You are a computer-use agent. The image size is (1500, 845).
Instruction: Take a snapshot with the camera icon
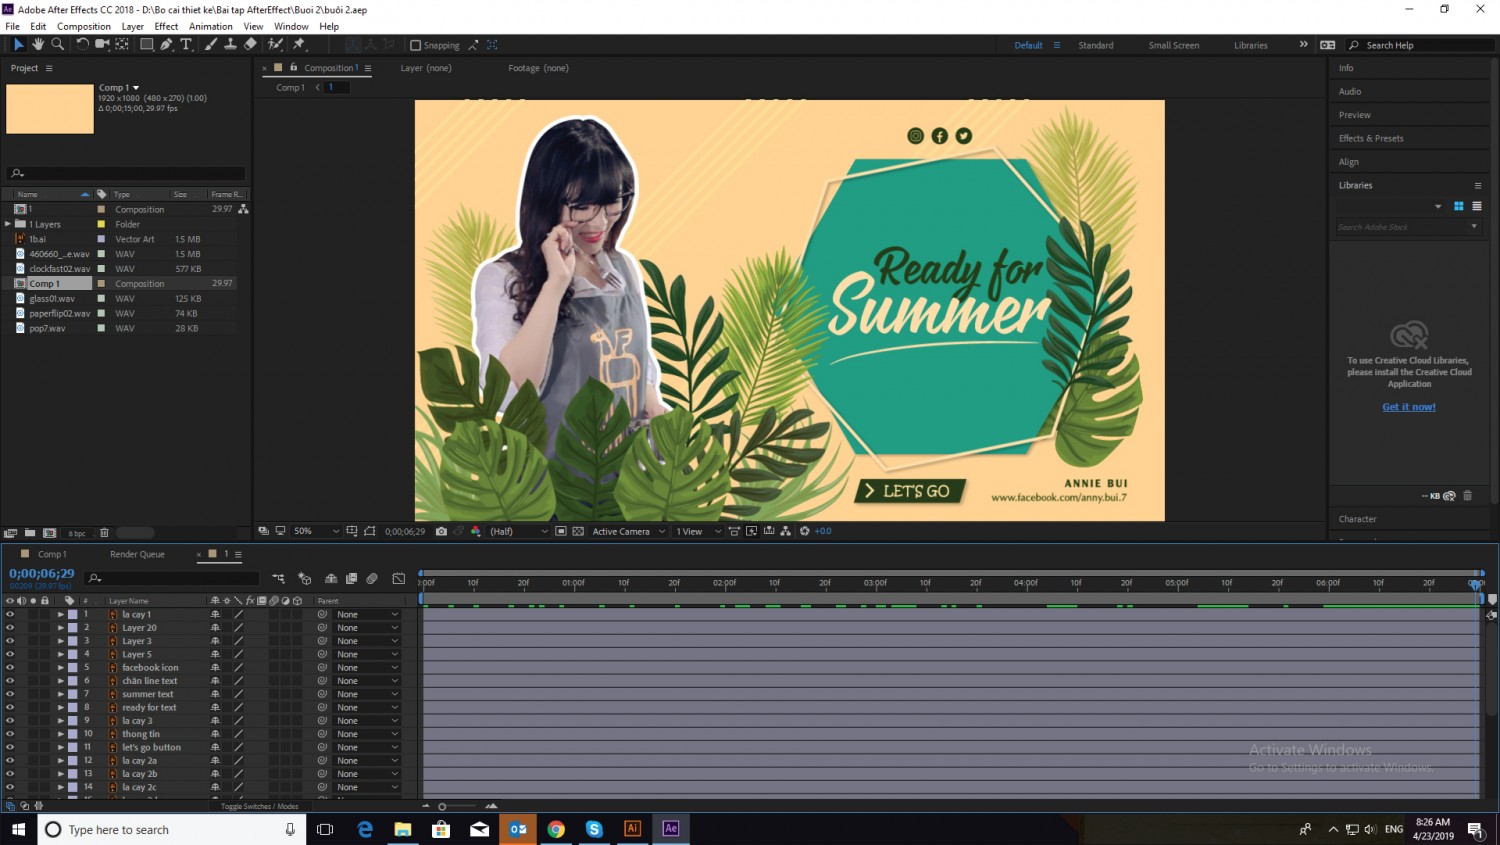[x=441, y=531]
